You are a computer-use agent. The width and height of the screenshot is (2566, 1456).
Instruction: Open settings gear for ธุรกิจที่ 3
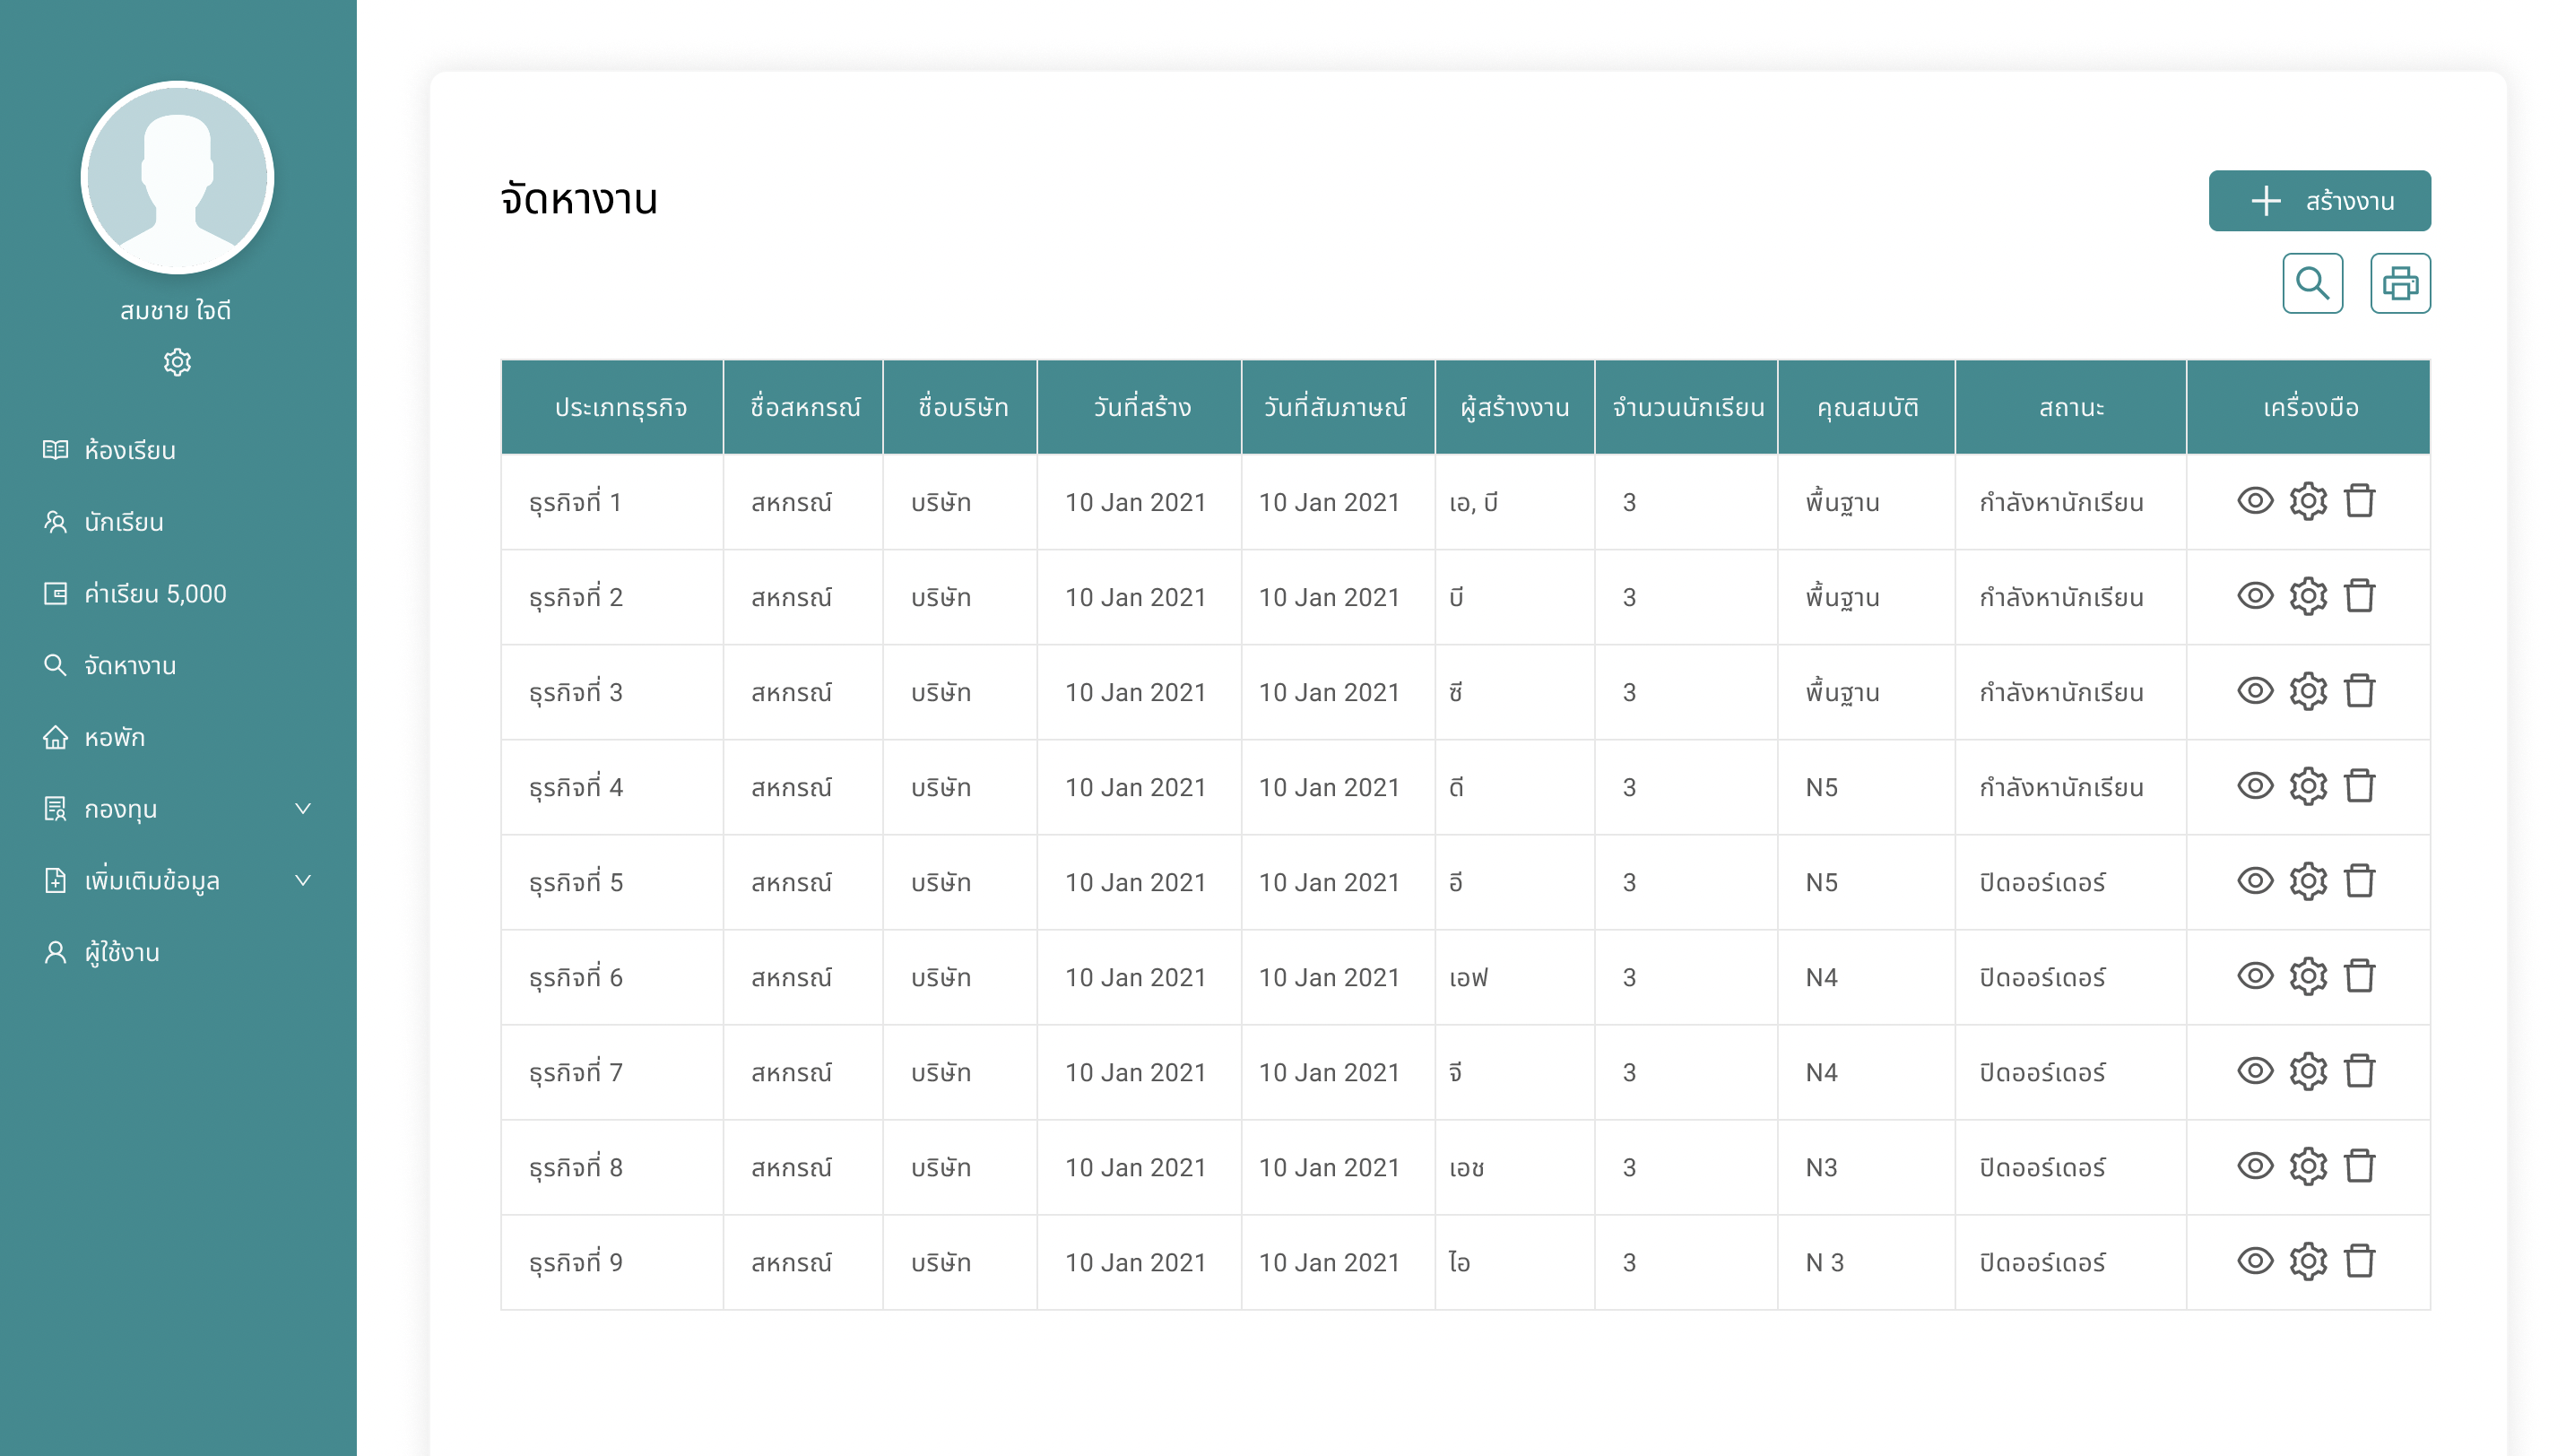pos(2308,691)
